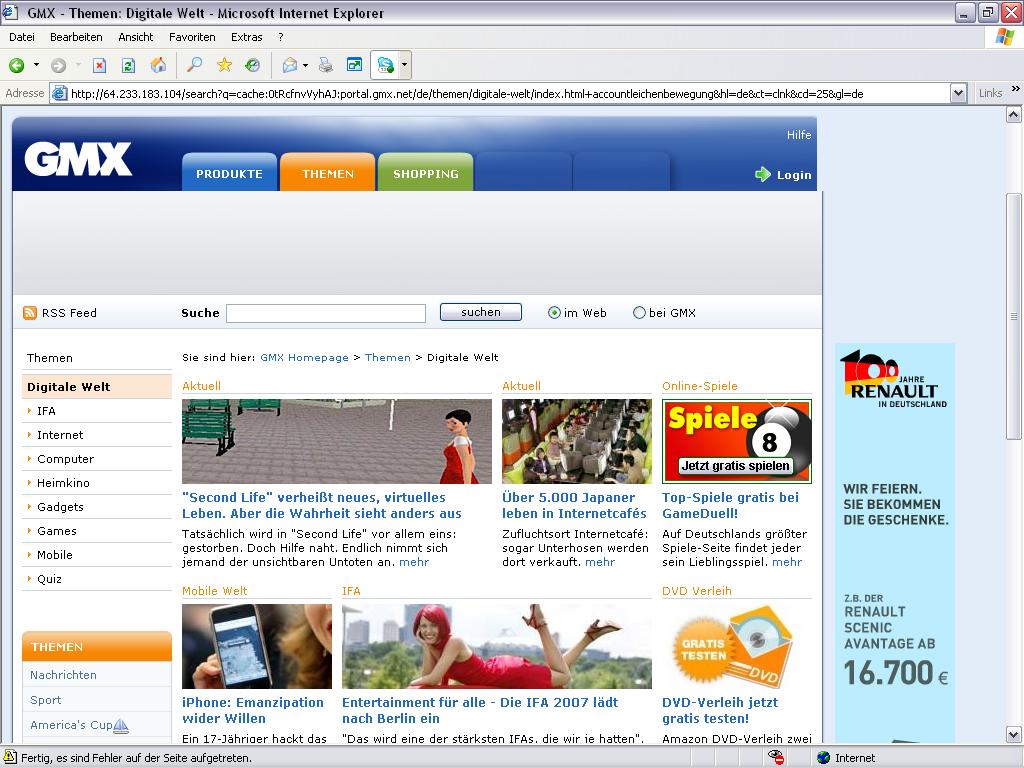Open the Extras menu
The height and width of the screenshot is (768, 1024).
tap(247, 37)
